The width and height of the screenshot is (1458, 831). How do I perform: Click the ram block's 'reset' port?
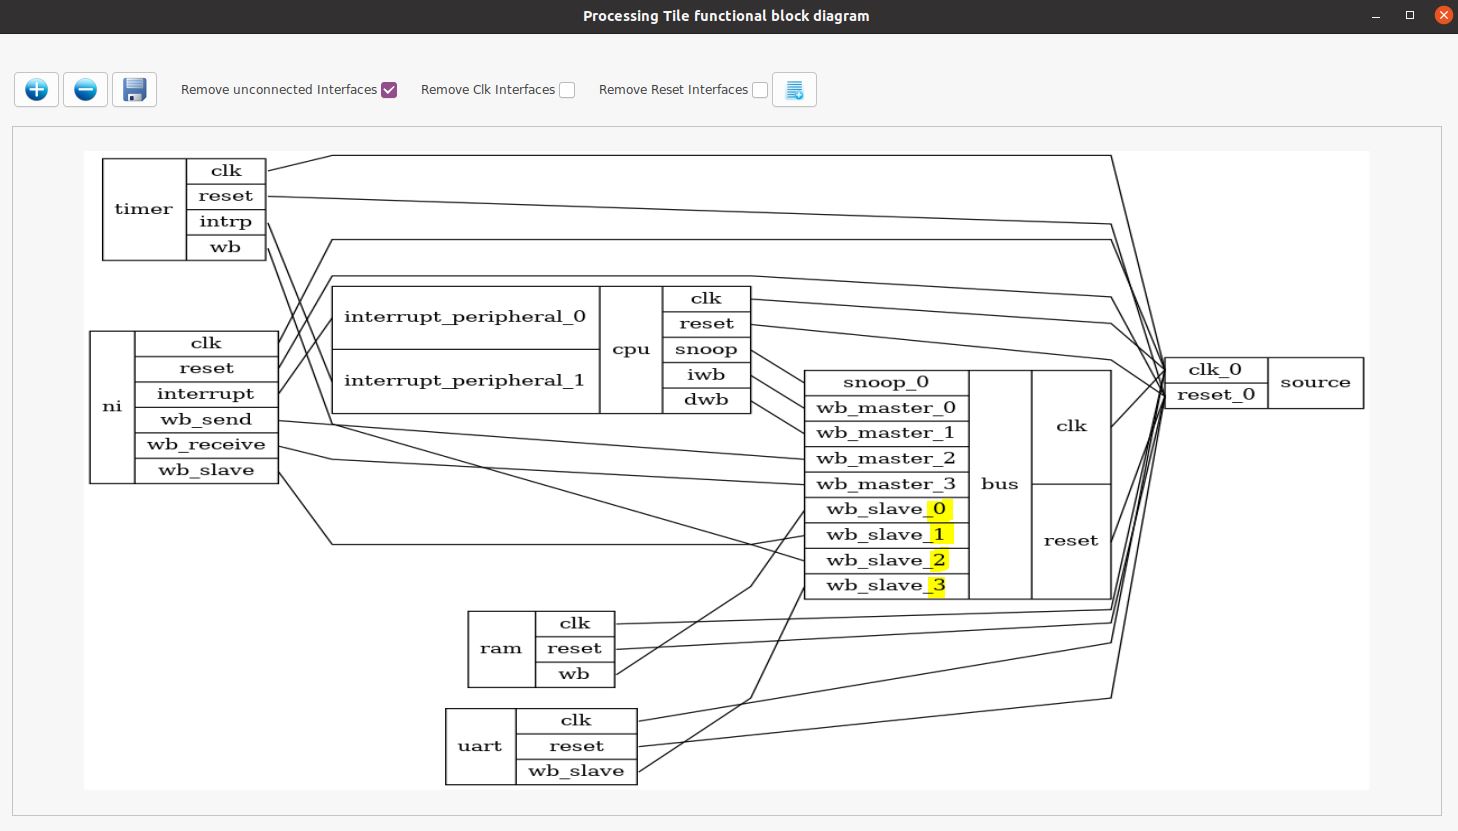[x=574, y=649]
